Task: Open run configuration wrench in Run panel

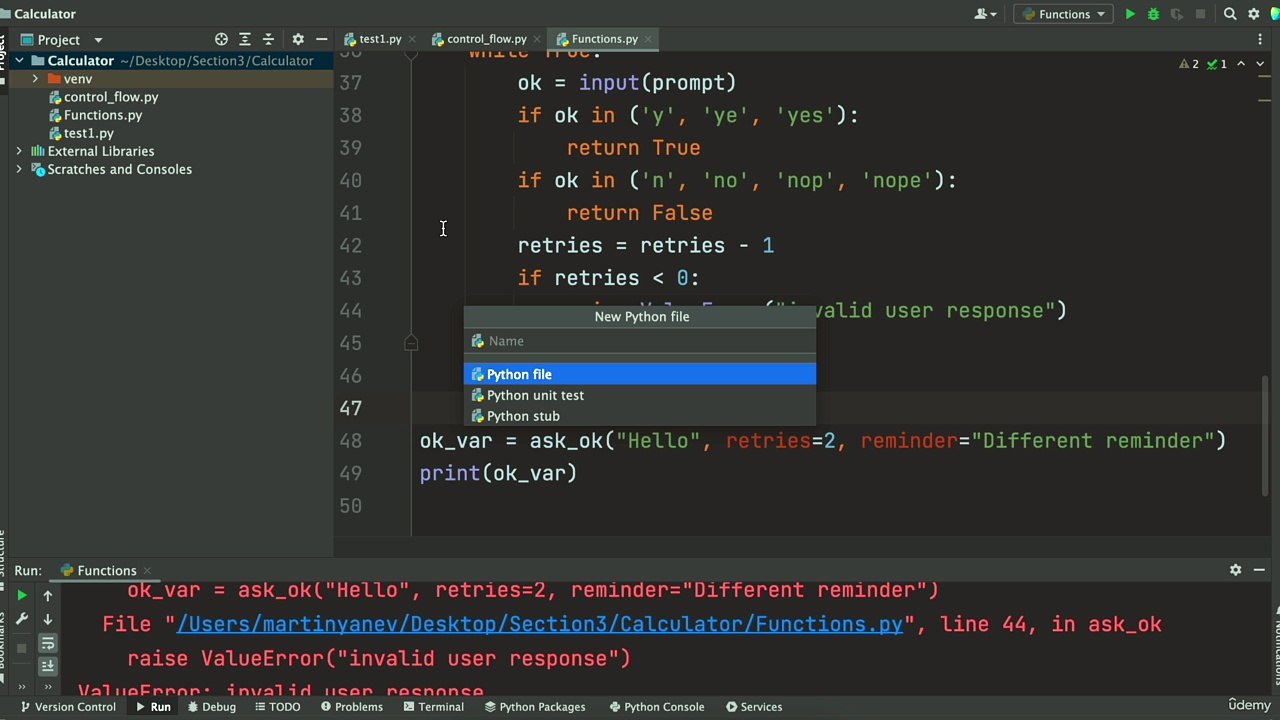Action: coord(21,620)
